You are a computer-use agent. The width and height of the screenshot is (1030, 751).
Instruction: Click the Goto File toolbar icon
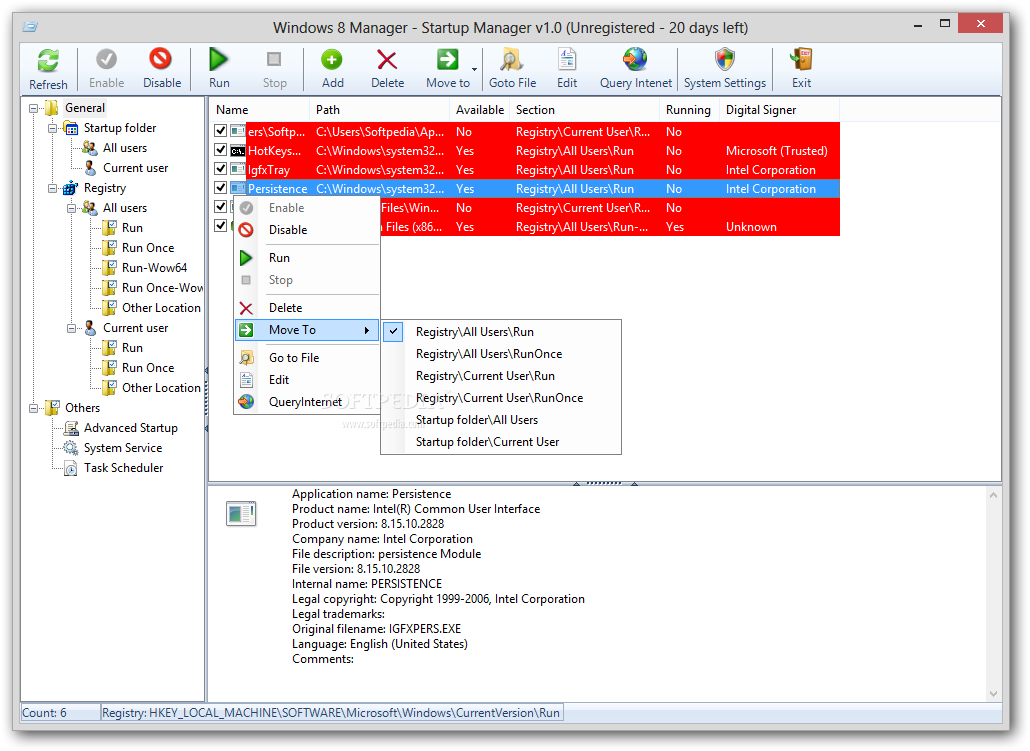[x=511, y=59]
